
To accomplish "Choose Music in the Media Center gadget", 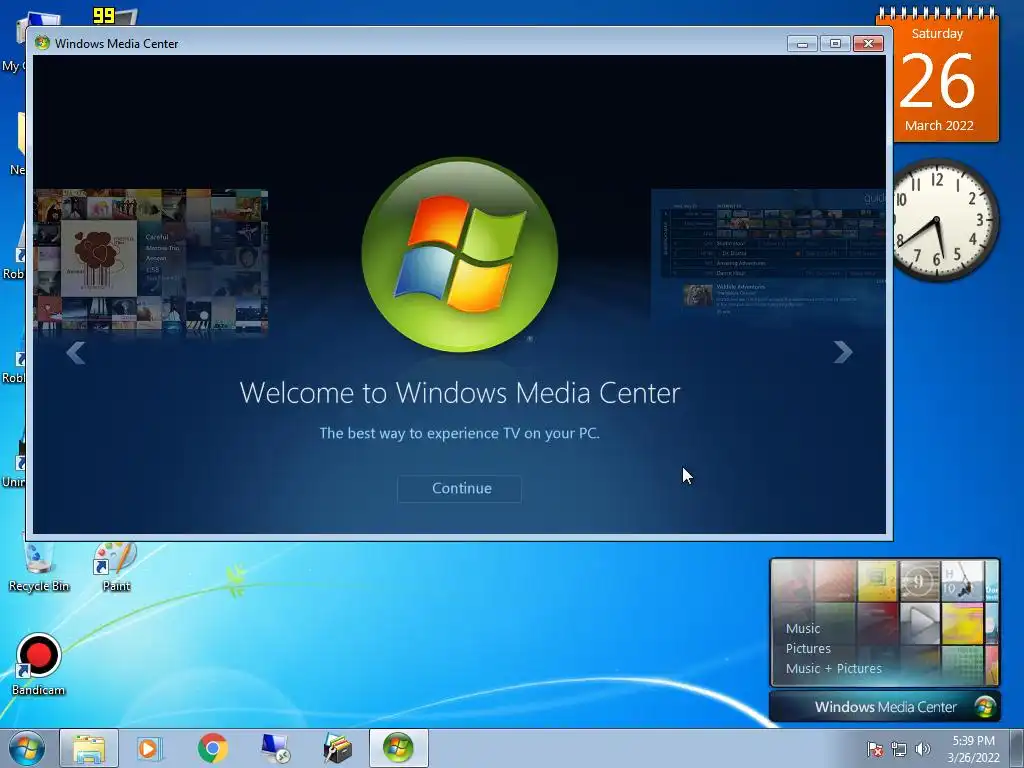I will point(803,628).
